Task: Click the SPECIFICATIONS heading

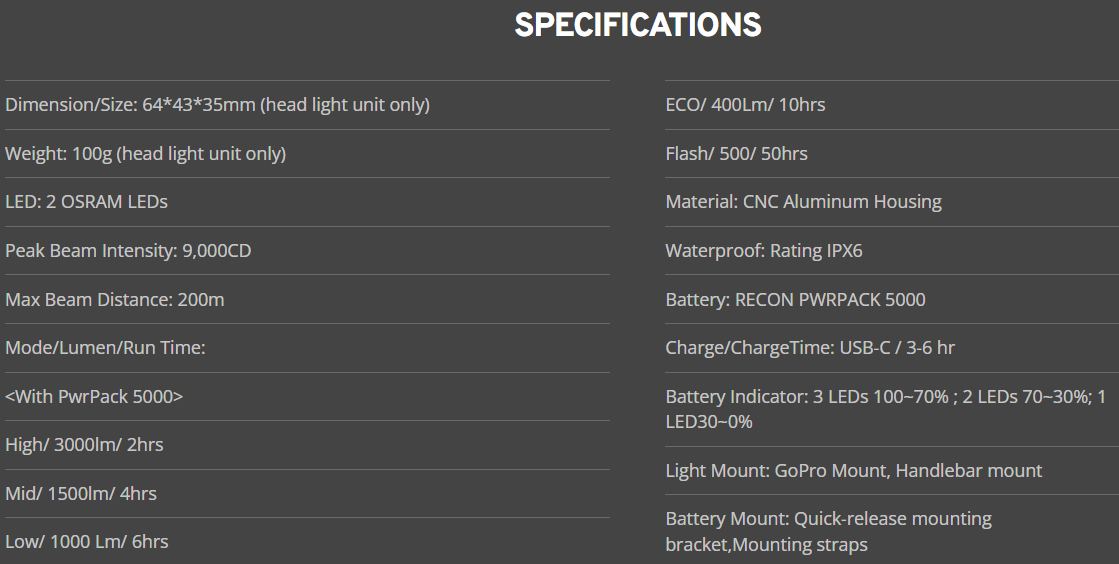Action: (638, 25)
